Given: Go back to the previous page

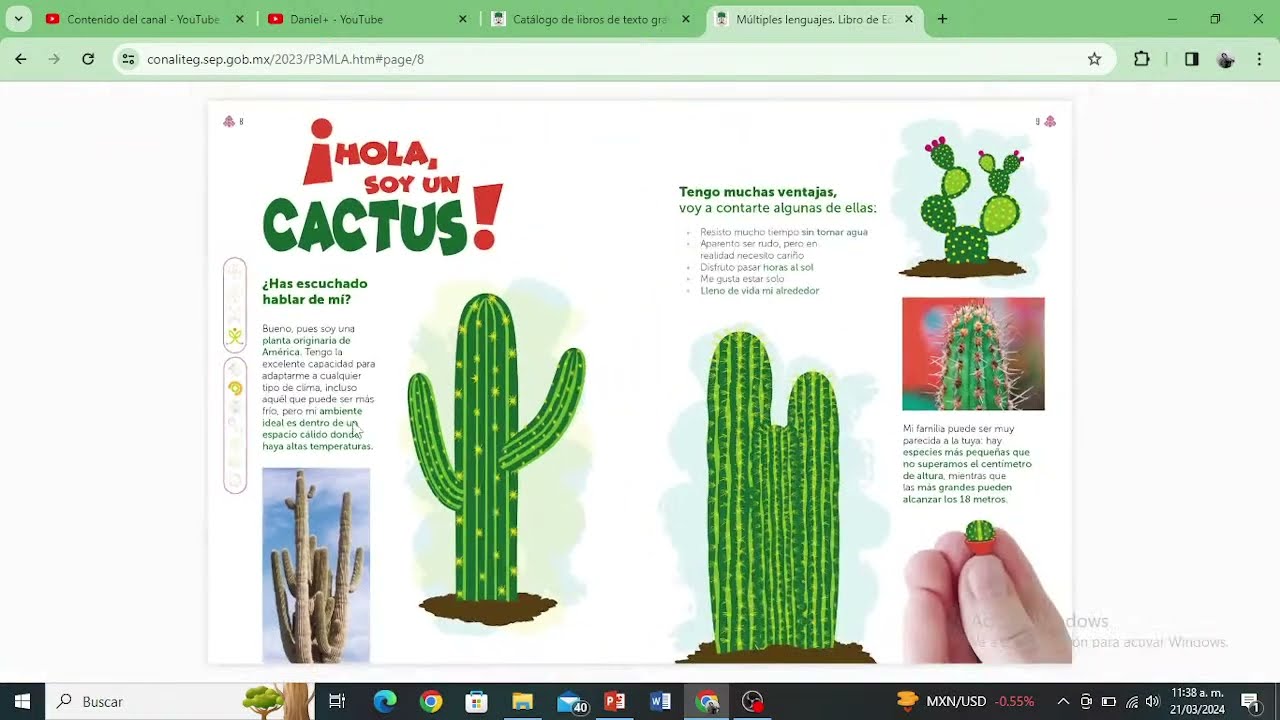Looking at the screenshot, I should pyautogui.click(x=21, y=59).
